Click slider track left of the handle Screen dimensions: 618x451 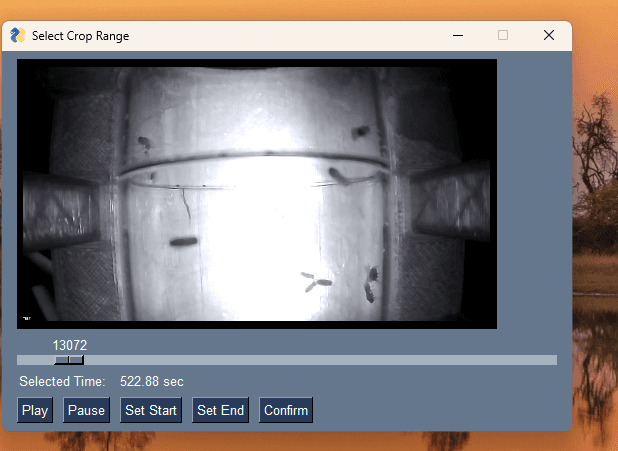35,360
